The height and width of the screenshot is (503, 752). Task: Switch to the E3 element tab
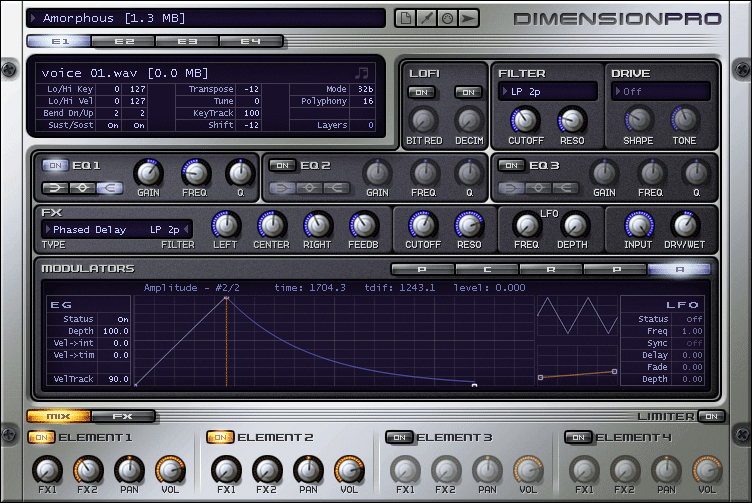187,42
